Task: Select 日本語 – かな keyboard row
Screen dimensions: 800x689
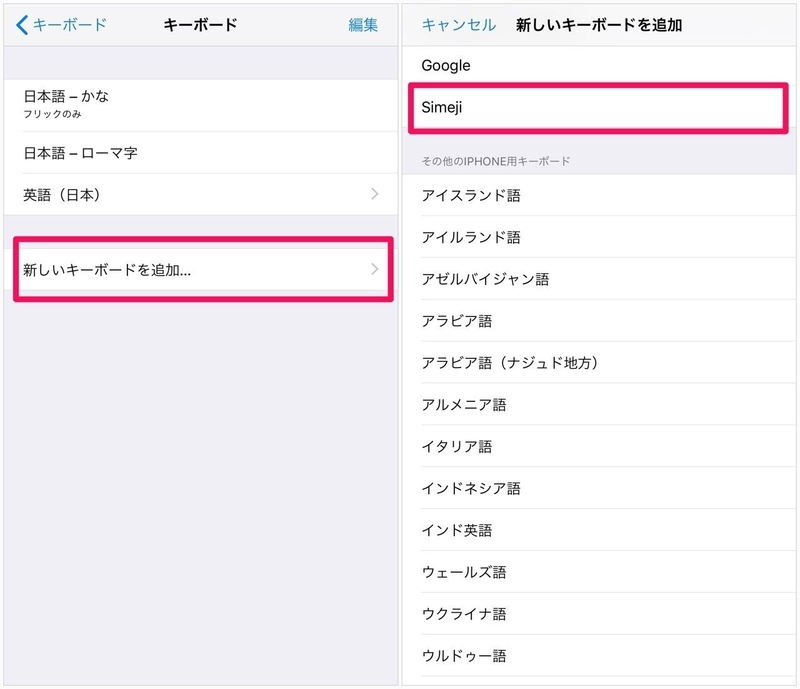Action: (x=201, y=105)
